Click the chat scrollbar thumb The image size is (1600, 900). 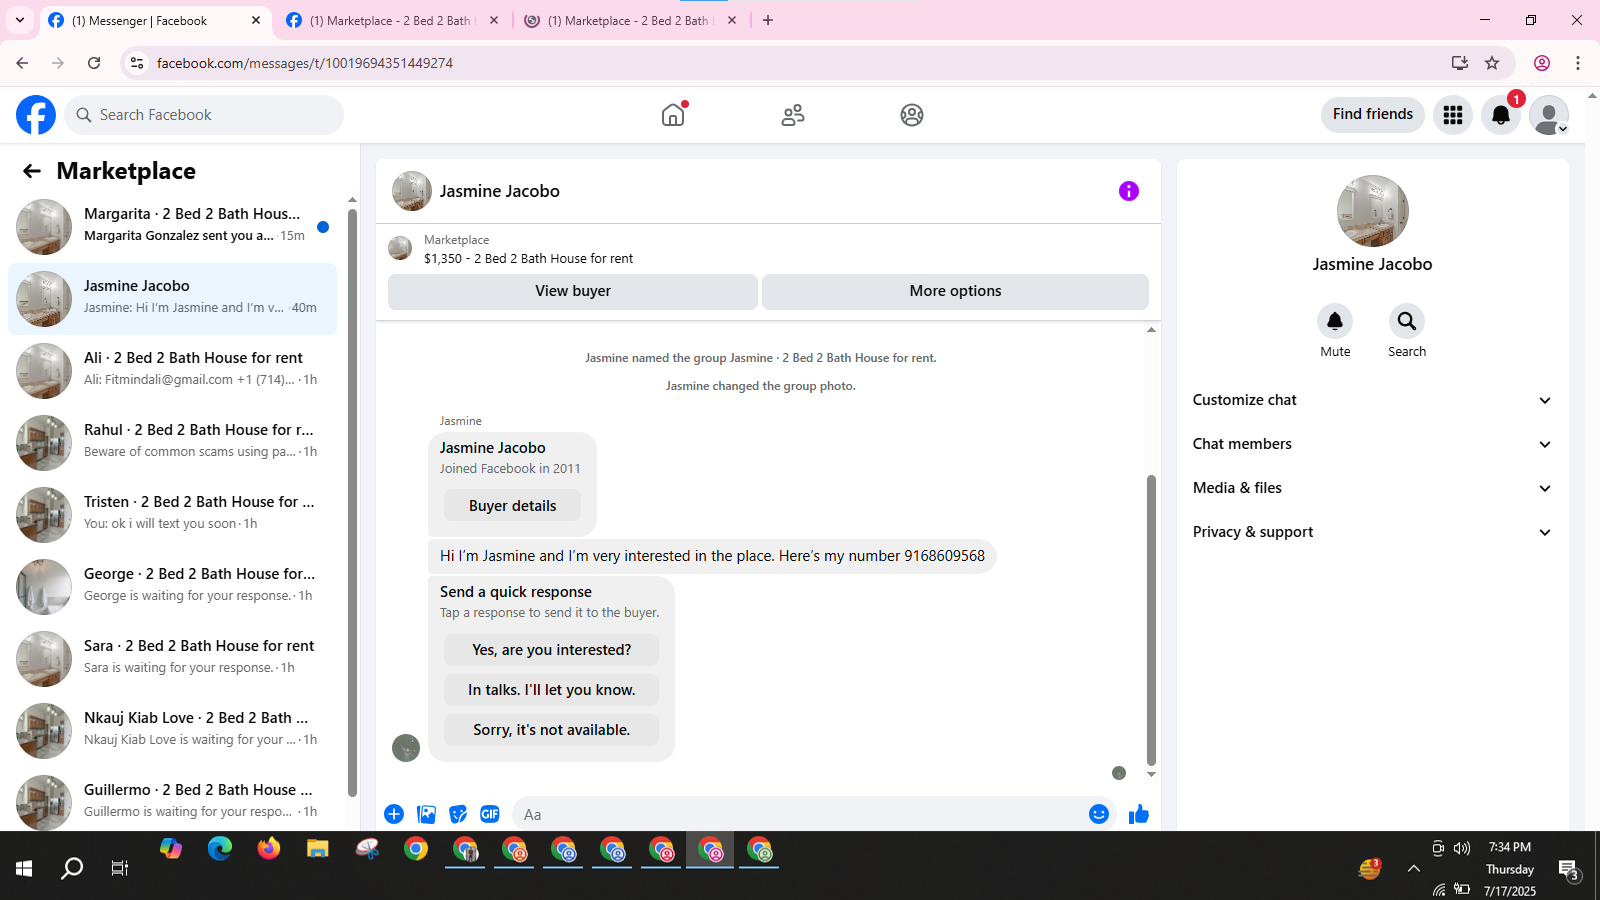(x=1151, y=619)
